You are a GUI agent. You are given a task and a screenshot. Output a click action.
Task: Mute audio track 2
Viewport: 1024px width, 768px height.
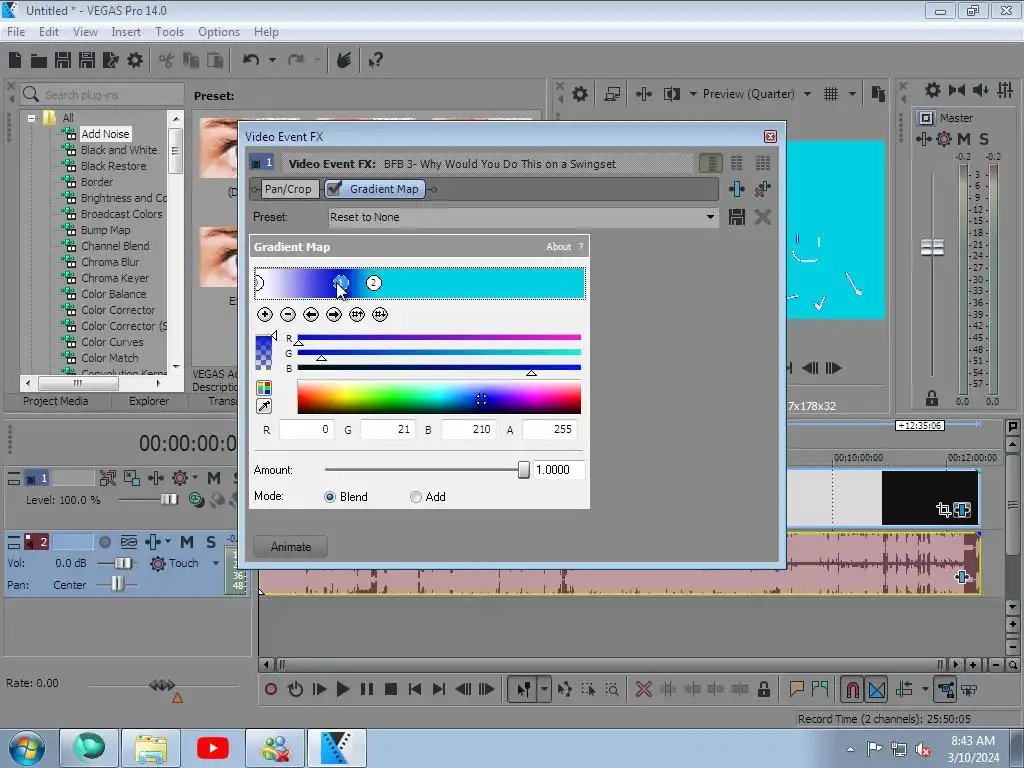click(187, 542)
